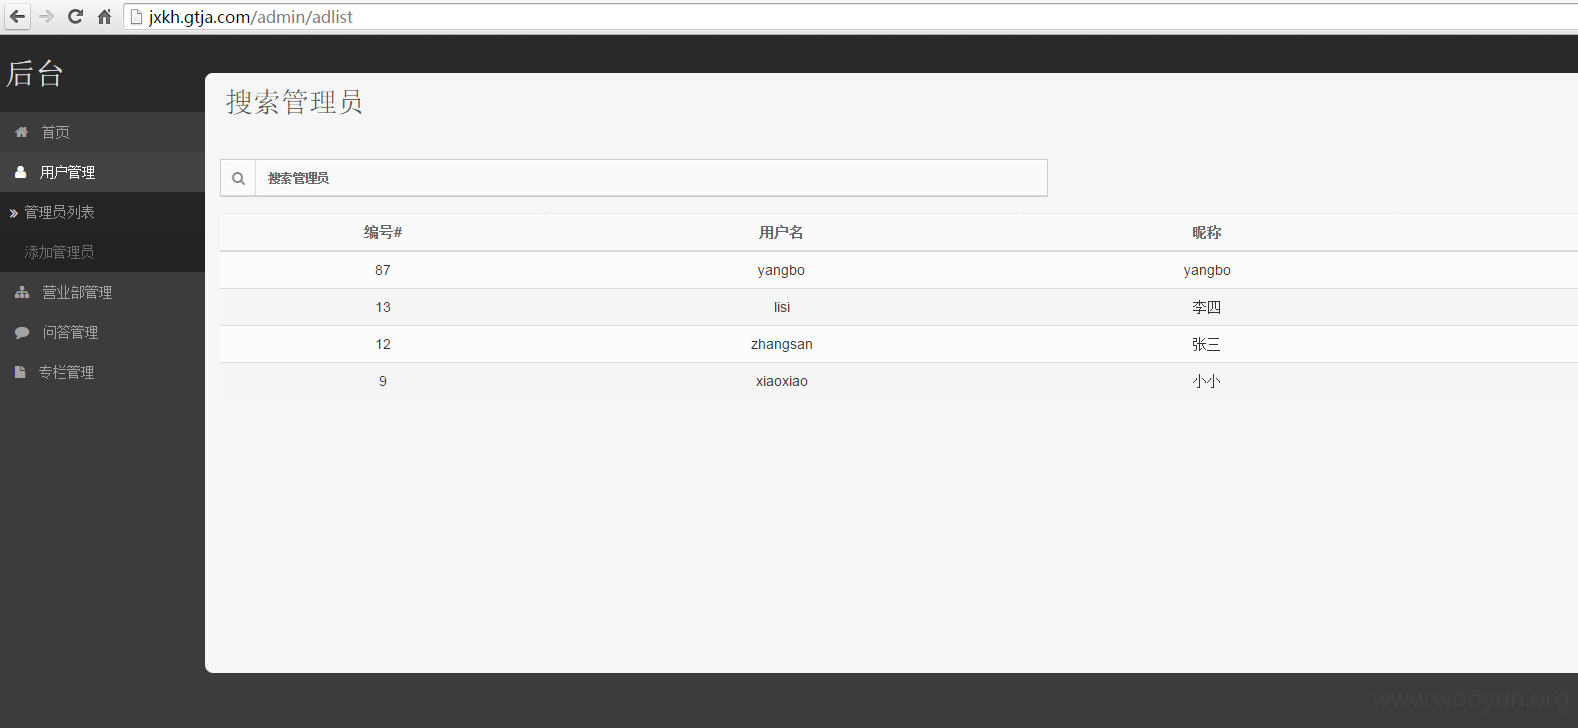Click the sitemap icon beside 营业部管理
Screen dimensions: 1578x728
22,292
